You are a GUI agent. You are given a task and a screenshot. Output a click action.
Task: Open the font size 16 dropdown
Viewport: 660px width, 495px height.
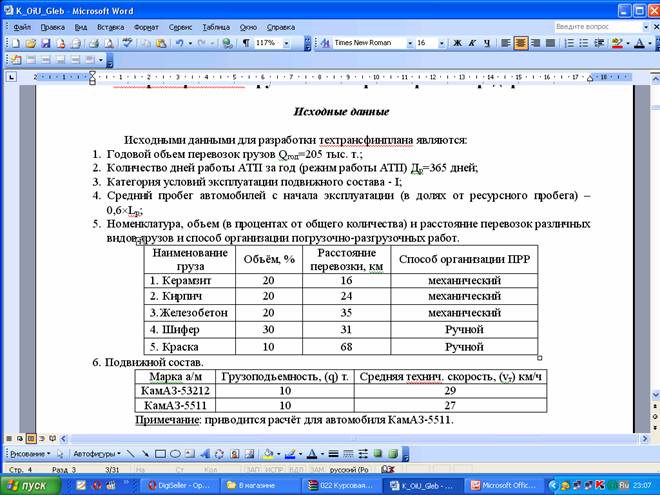(x=439, y=44)
